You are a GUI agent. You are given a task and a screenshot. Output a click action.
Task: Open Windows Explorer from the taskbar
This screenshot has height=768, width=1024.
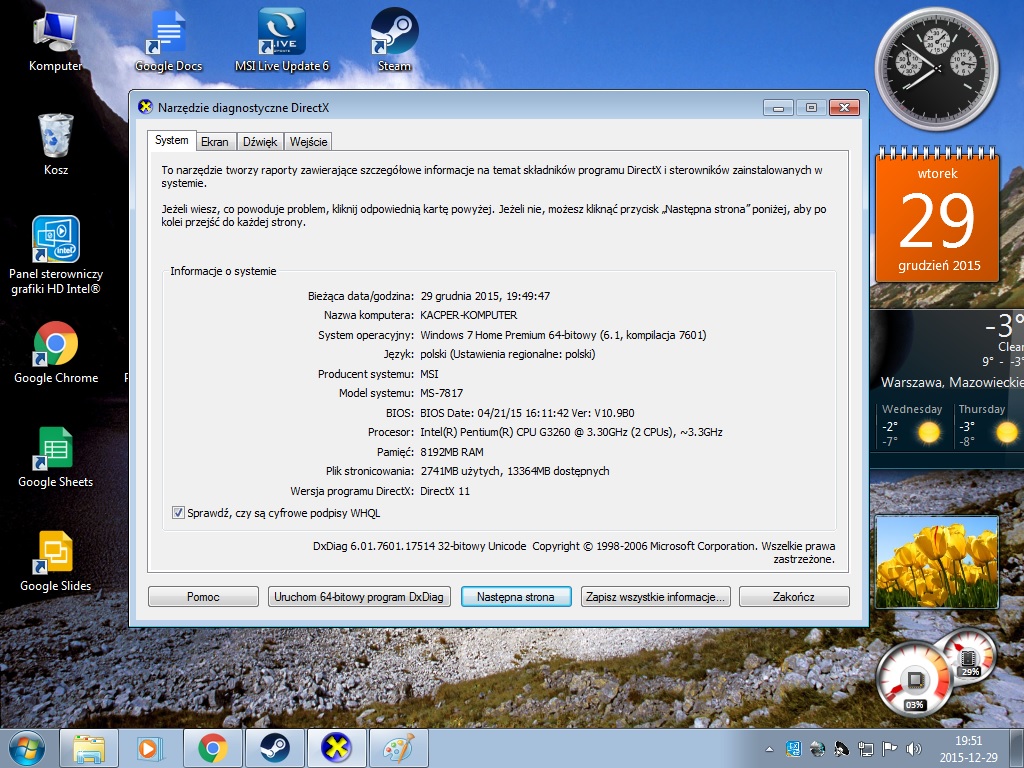(x=89, y=748)
